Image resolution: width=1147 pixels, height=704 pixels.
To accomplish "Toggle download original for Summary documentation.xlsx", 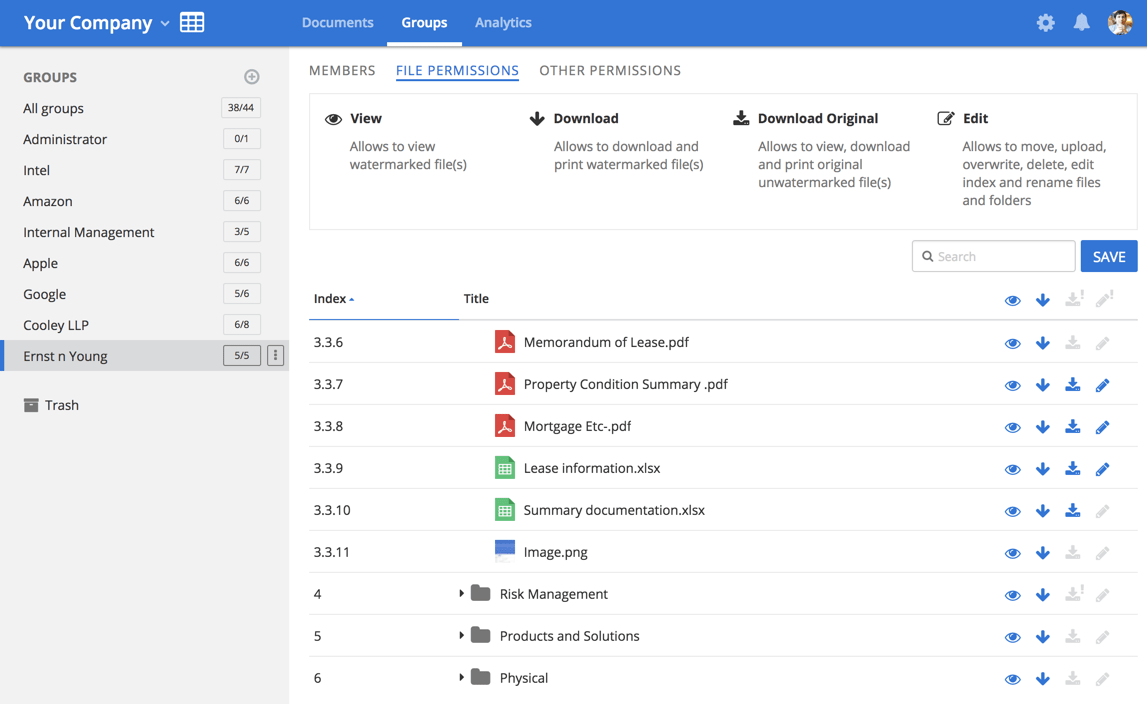I will pos(1072,511).
